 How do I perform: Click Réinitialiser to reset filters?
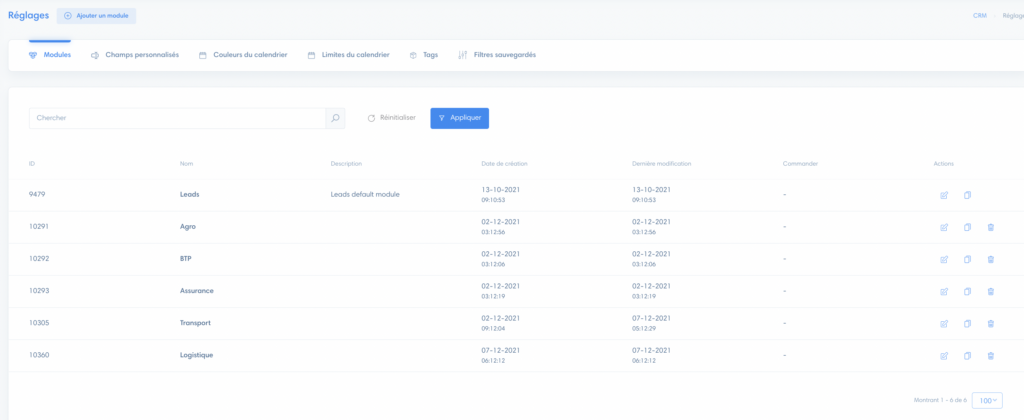(x=391, y=118)
